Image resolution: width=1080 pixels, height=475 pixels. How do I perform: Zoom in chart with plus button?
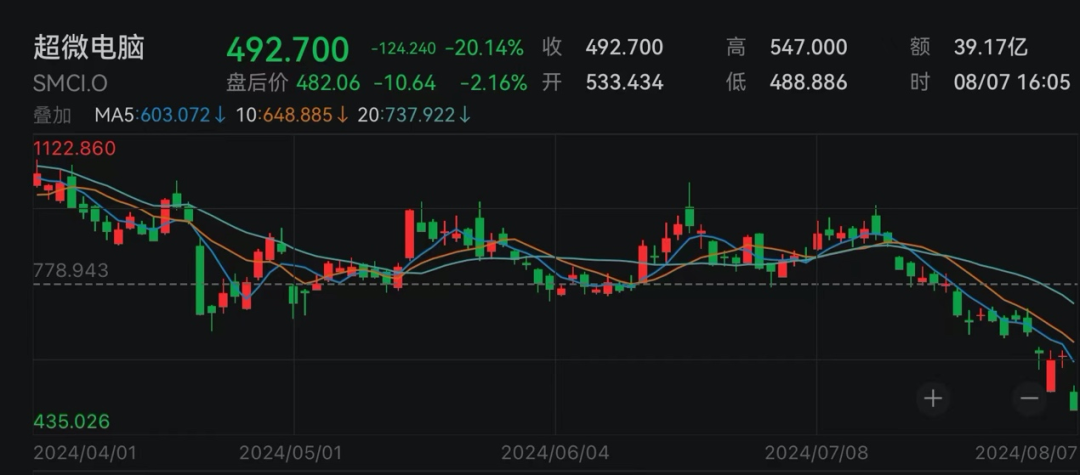933,399
